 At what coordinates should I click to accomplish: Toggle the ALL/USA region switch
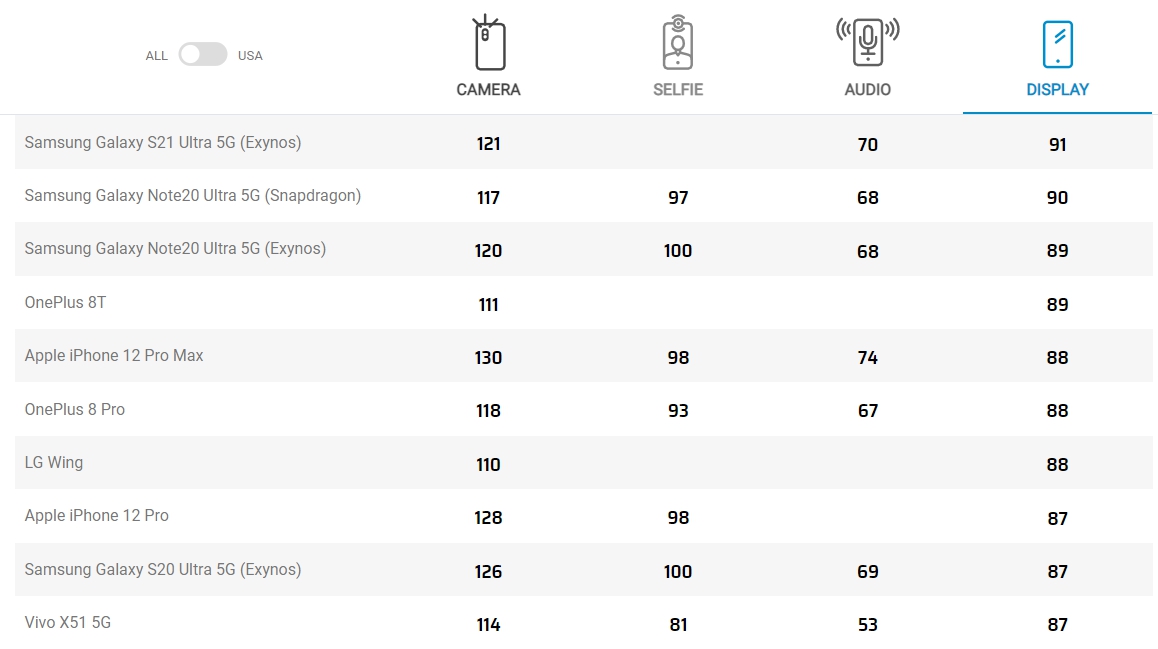click(x=203, y=55)
